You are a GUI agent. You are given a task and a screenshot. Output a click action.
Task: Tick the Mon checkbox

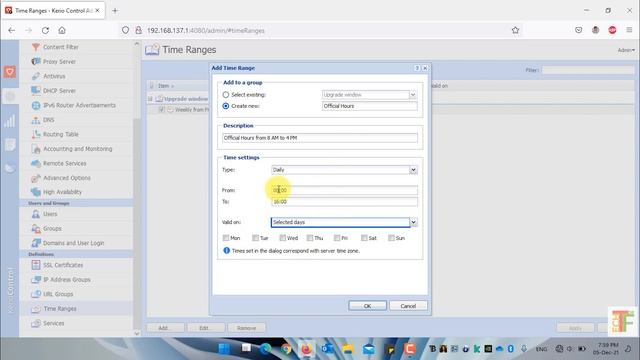226,238
